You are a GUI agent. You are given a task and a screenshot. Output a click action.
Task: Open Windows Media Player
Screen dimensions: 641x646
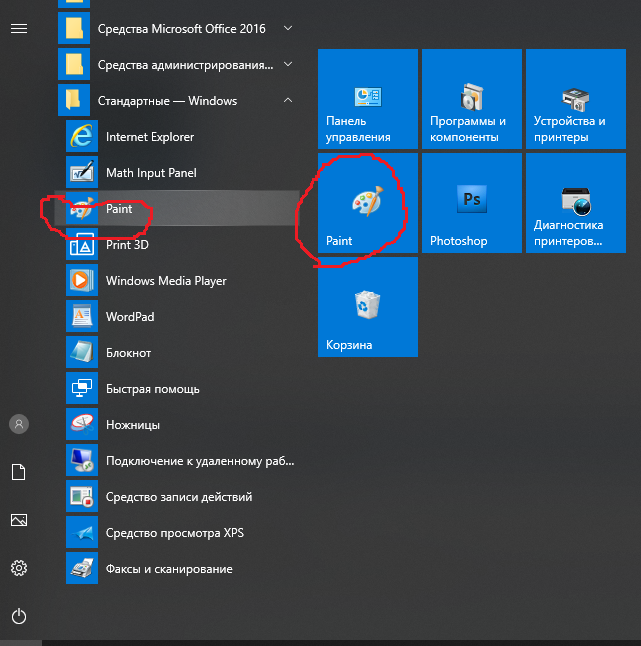click(166, 281)
